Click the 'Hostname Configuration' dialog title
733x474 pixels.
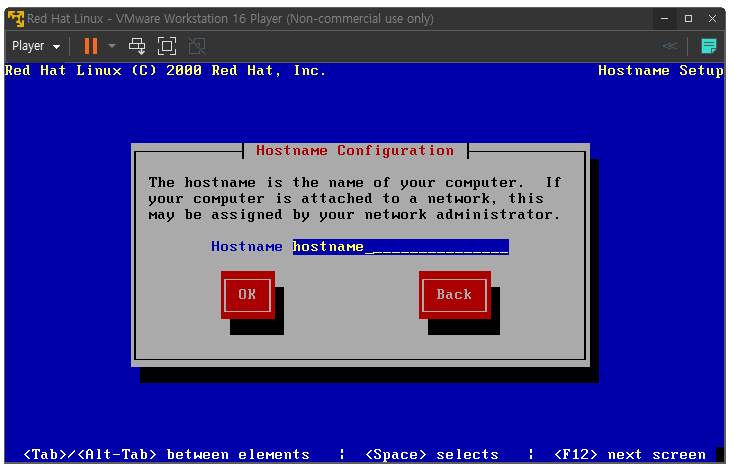[x=355, y=151]
